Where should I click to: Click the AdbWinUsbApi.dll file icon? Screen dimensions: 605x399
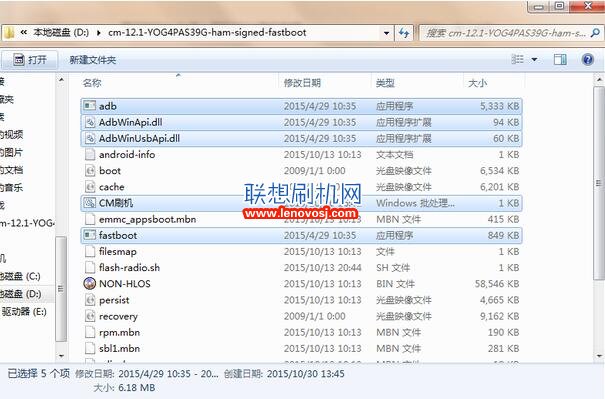90,139
